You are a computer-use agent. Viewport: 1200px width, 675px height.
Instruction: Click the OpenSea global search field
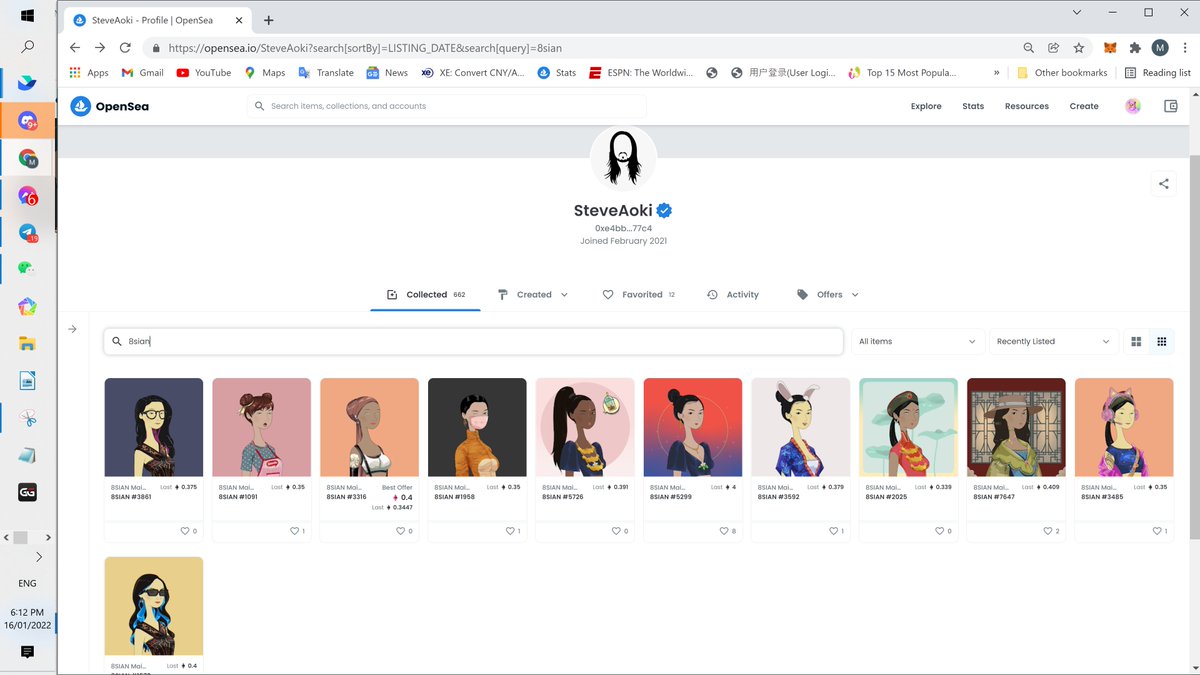(x=447, y=106)
